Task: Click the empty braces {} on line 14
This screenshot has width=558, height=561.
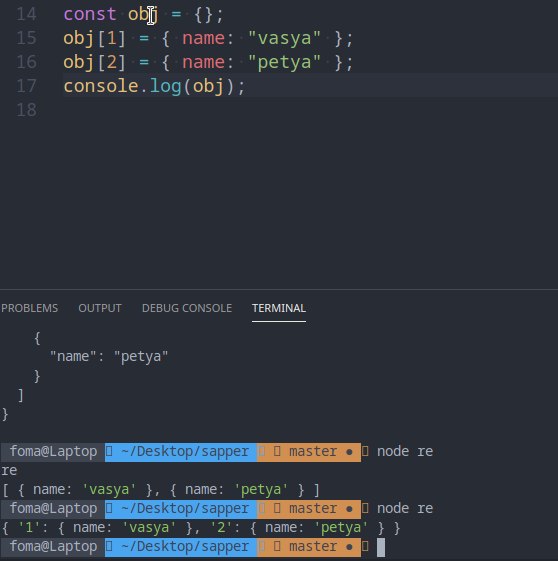Action: [204, 15]
